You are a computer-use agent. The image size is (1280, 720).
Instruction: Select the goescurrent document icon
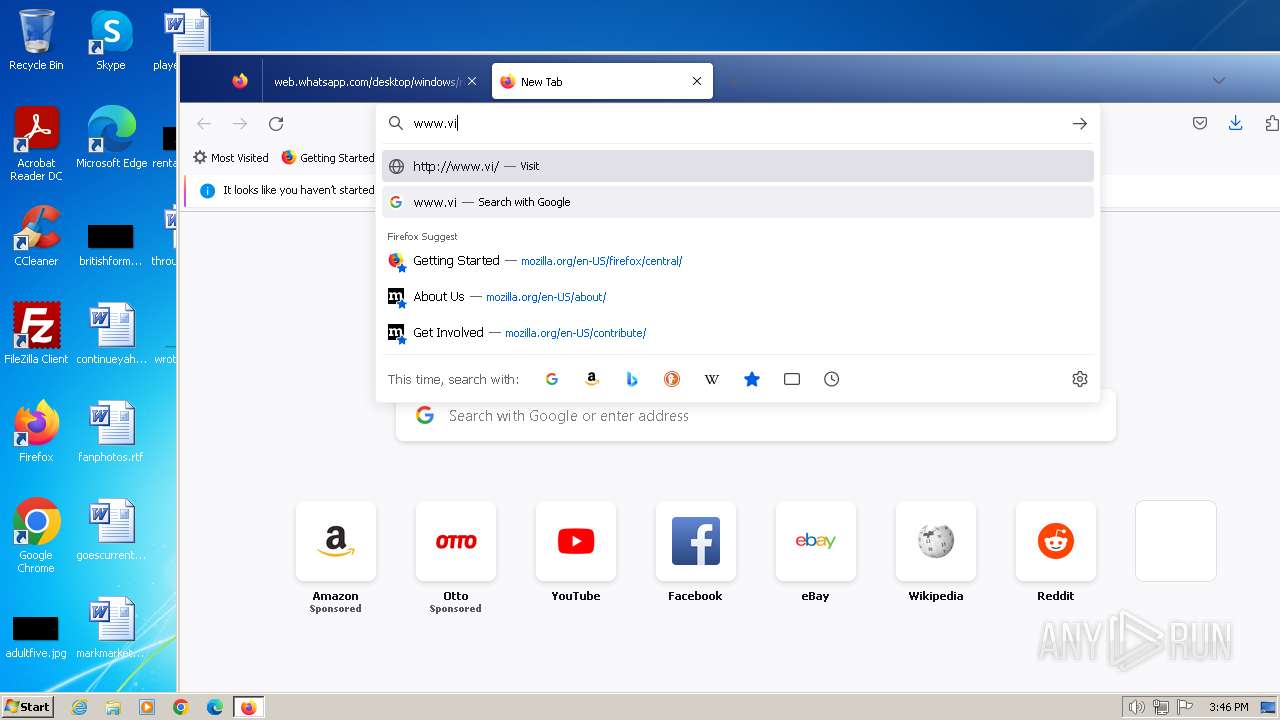tap(111, 530)
